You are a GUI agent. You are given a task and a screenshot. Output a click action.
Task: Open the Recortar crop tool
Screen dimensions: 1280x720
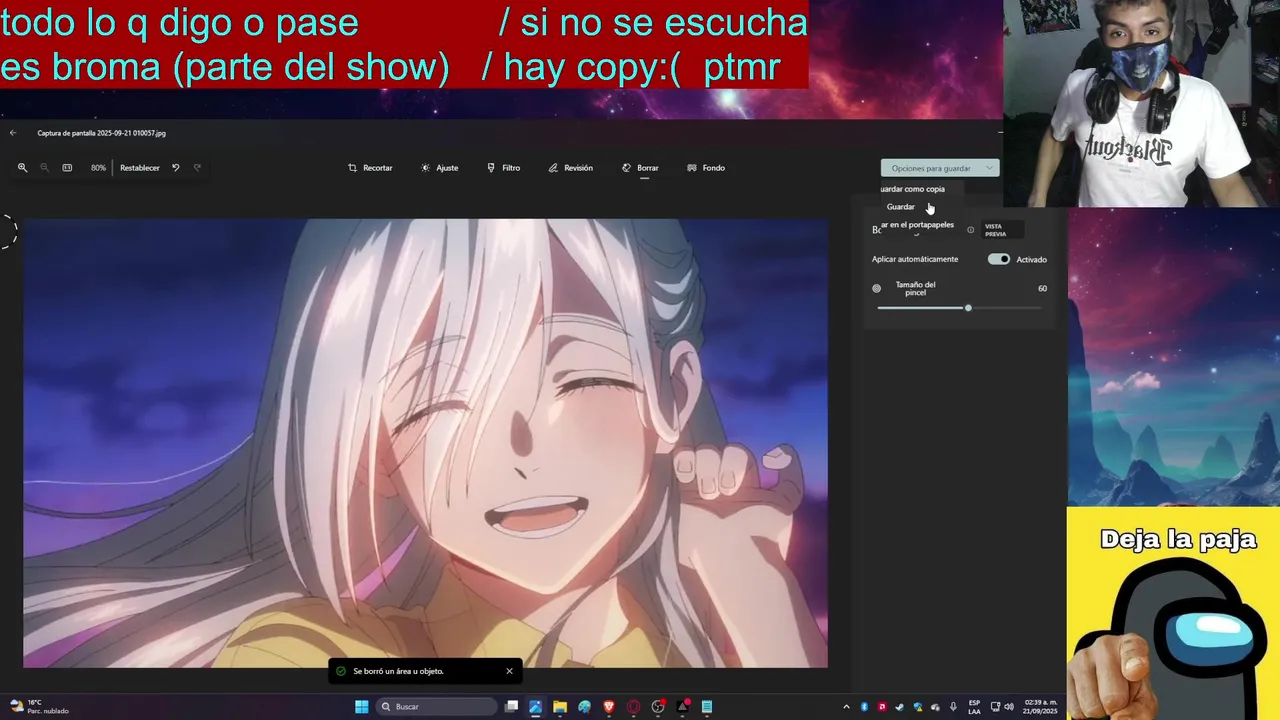click(x=370, y=168)
